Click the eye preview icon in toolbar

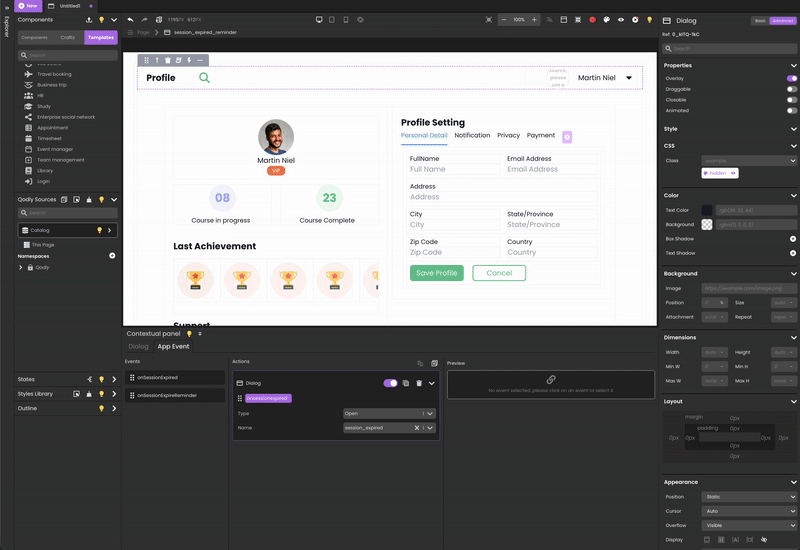click(620, 19)
